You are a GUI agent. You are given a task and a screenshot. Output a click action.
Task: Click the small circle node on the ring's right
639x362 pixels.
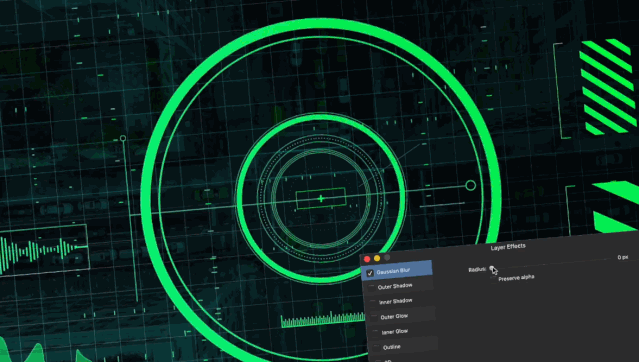(471, 185)
